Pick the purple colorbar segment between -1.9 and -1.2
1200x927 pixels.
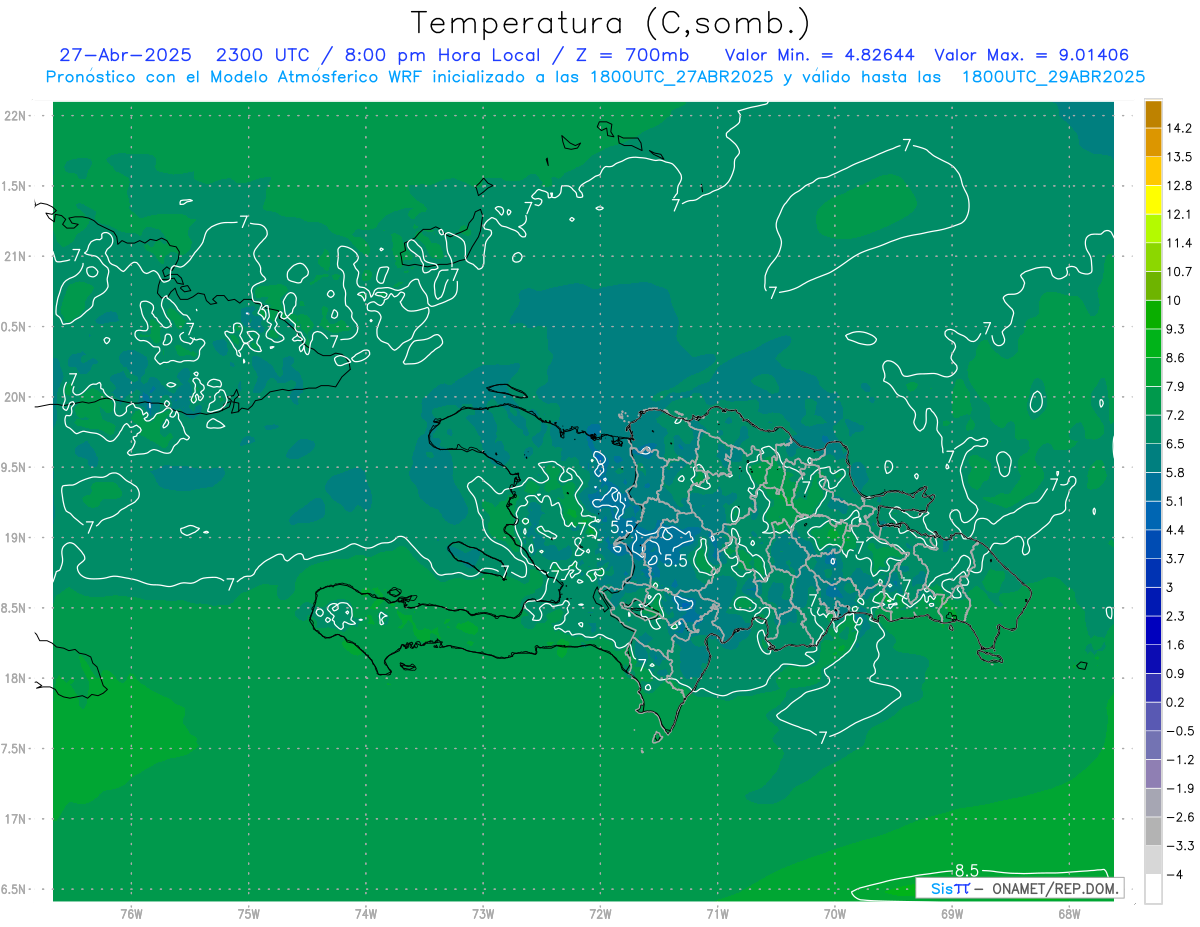[1153, 774]
